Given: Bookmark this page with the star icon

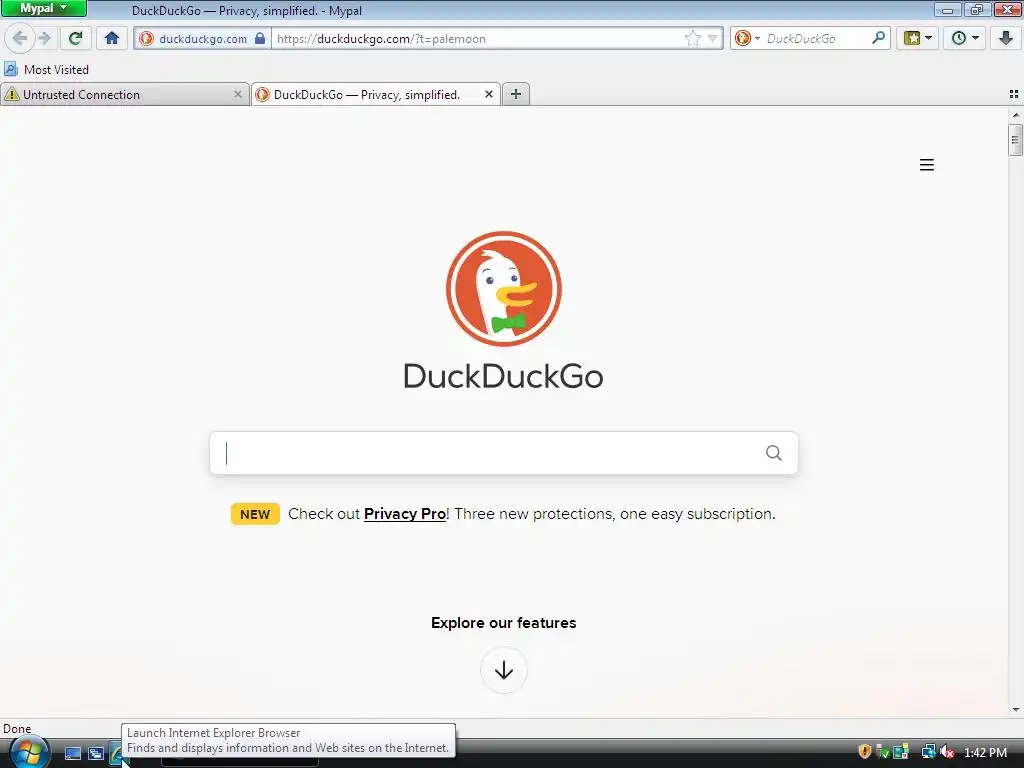Looking at the screenshot, I should 692,39.
